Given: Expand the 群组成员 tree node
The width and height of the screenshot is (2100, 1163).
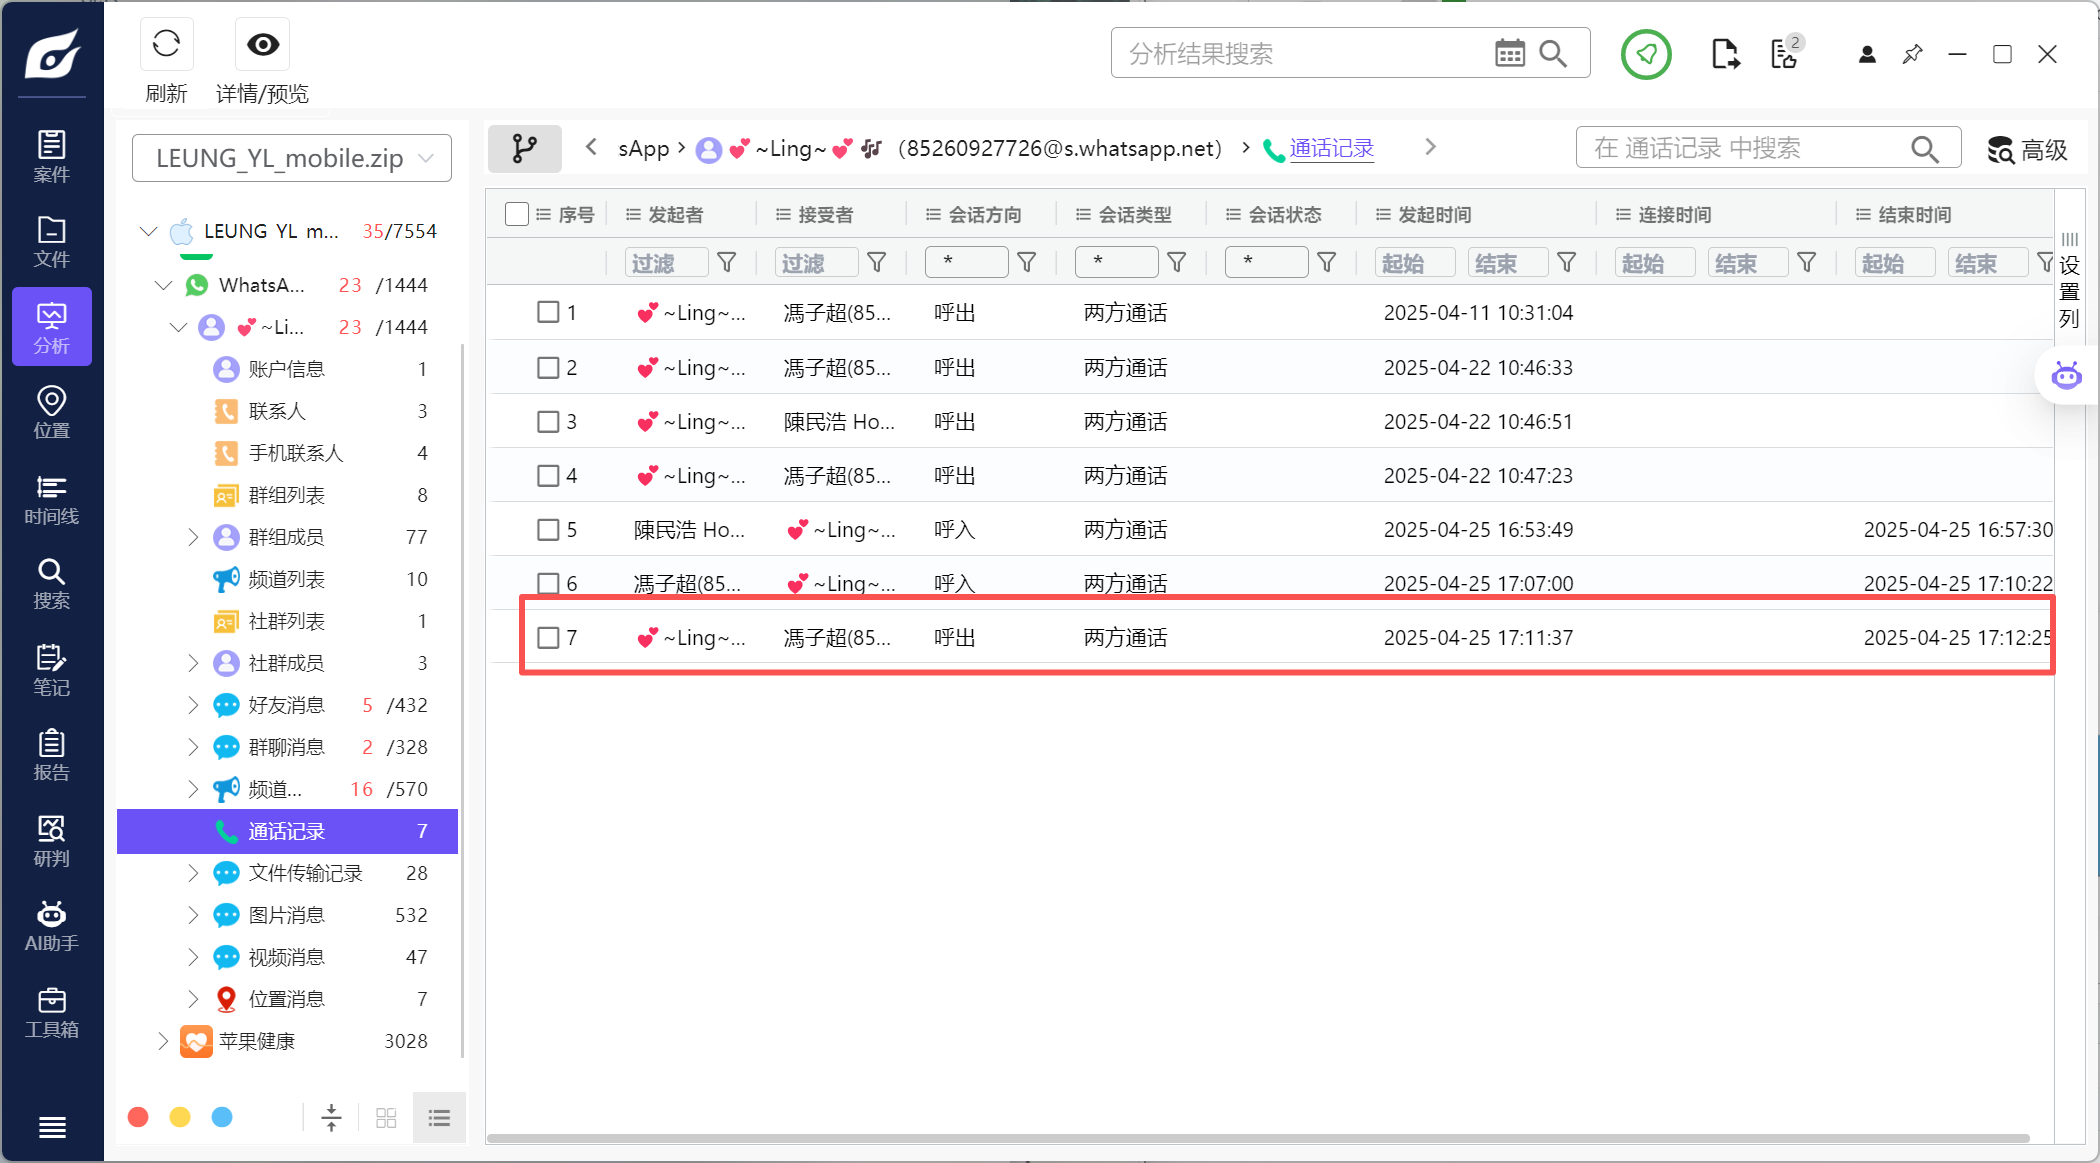Looking at the screenshot, I should pyautogui.click(x=193, y=537).
